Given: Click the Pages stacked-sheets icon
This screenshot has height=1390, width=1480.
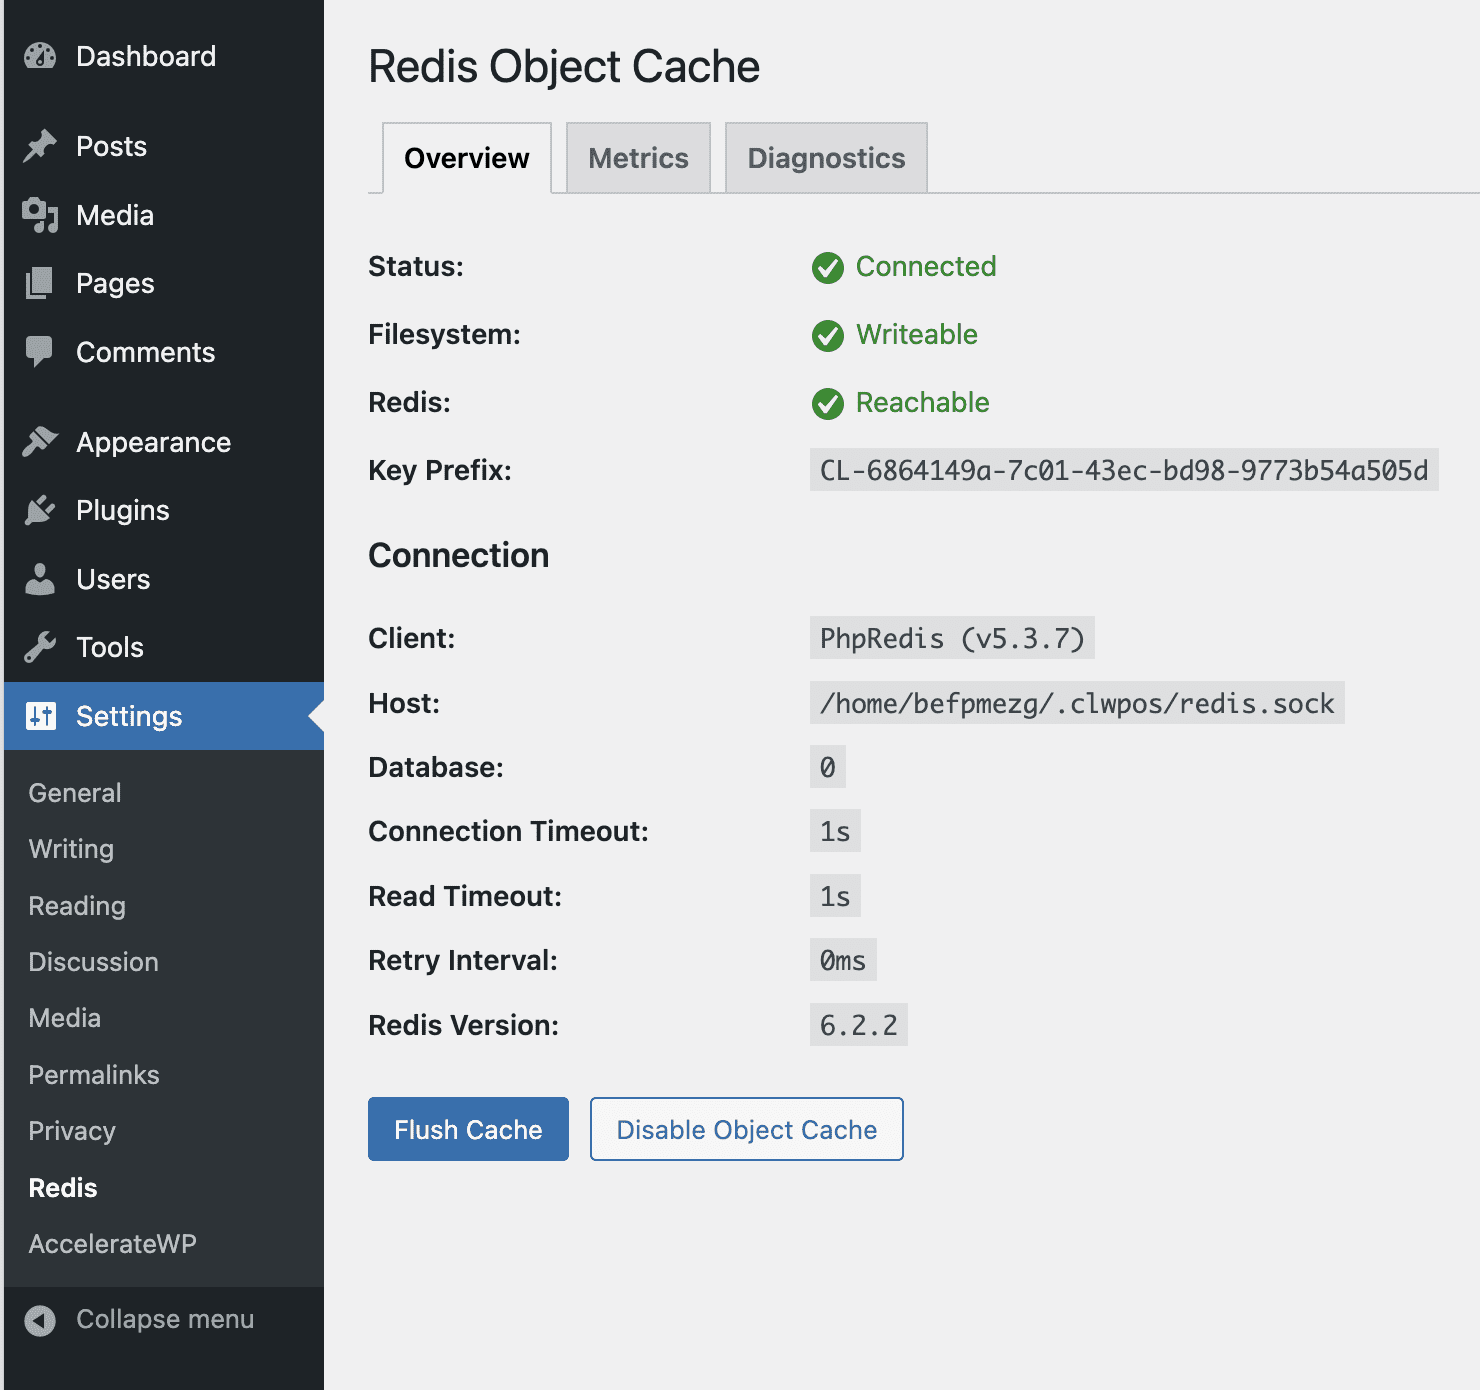Looking at the screenshot, I should [x=40, y=283].
